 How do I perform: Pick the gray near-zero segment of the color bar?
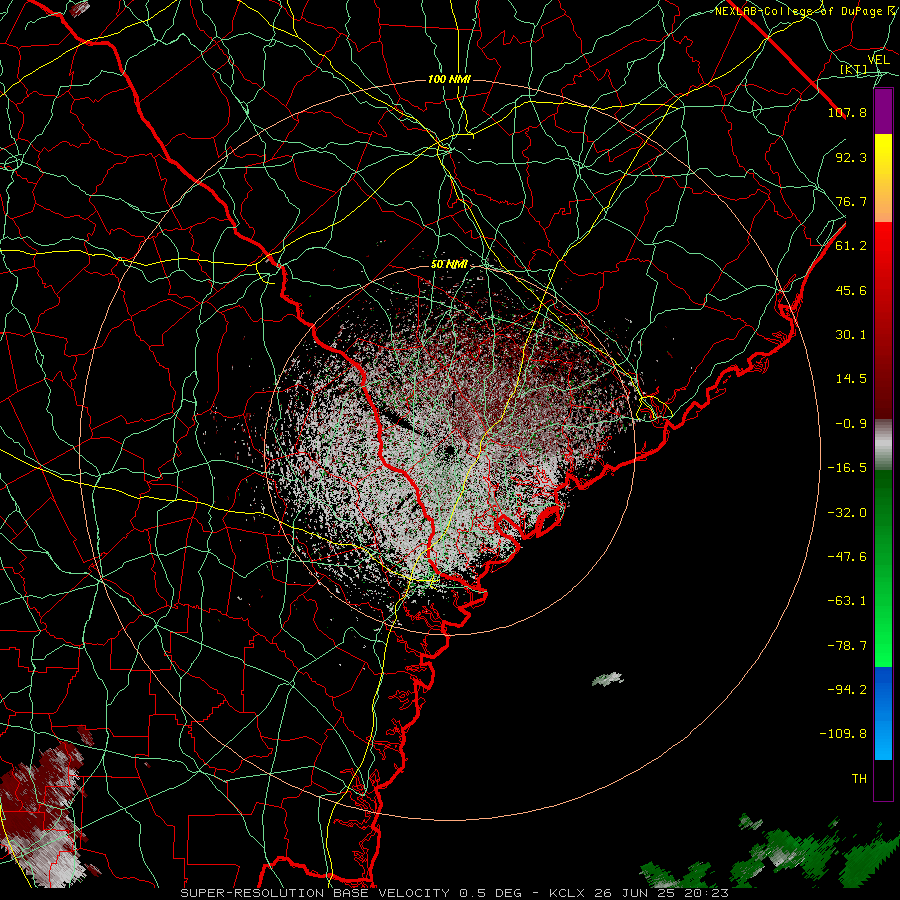click(883, 445)
